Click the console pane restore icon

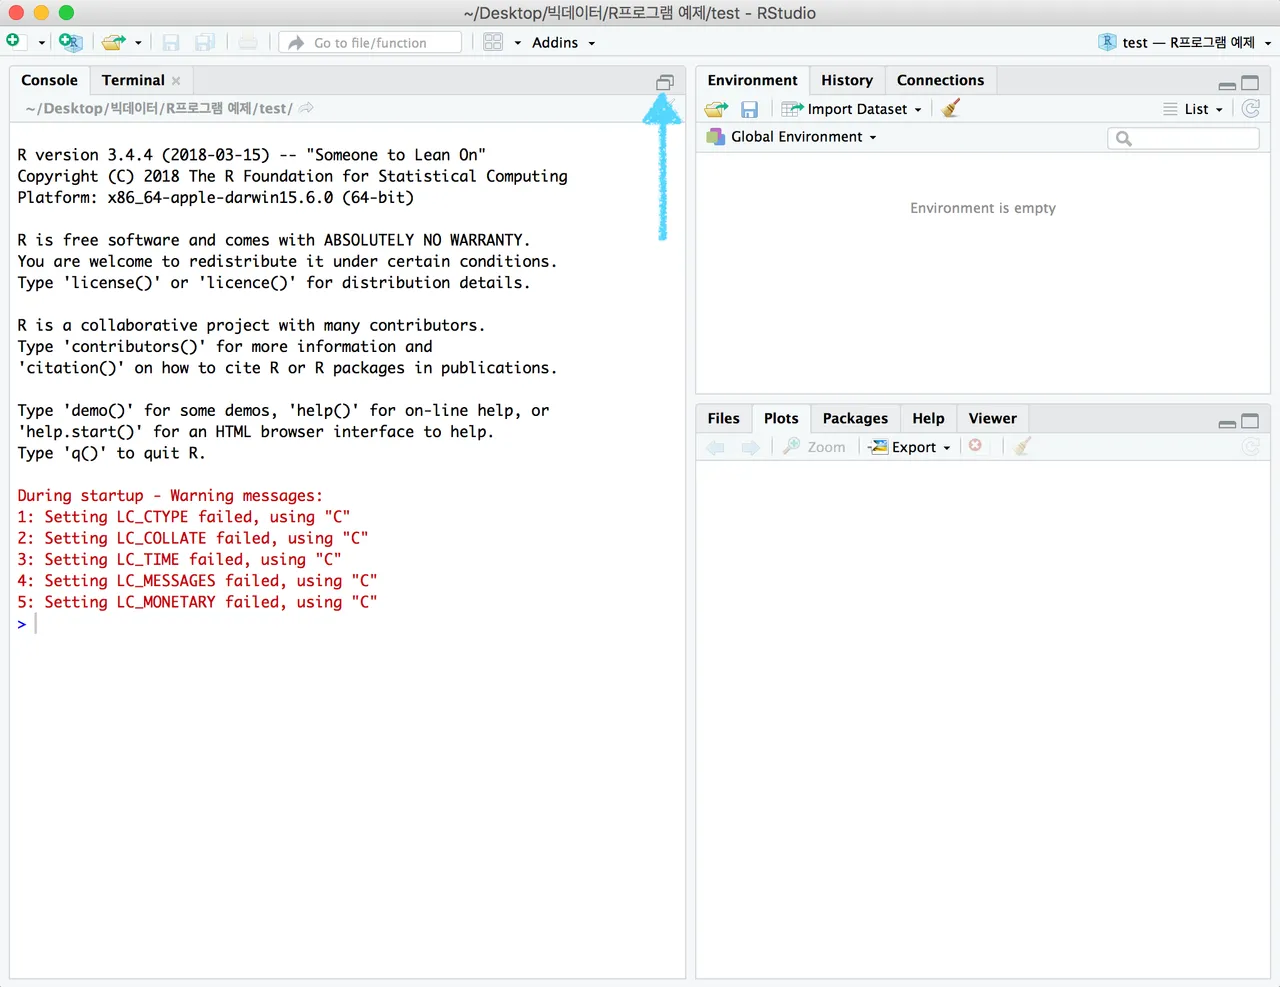[665, 83]
